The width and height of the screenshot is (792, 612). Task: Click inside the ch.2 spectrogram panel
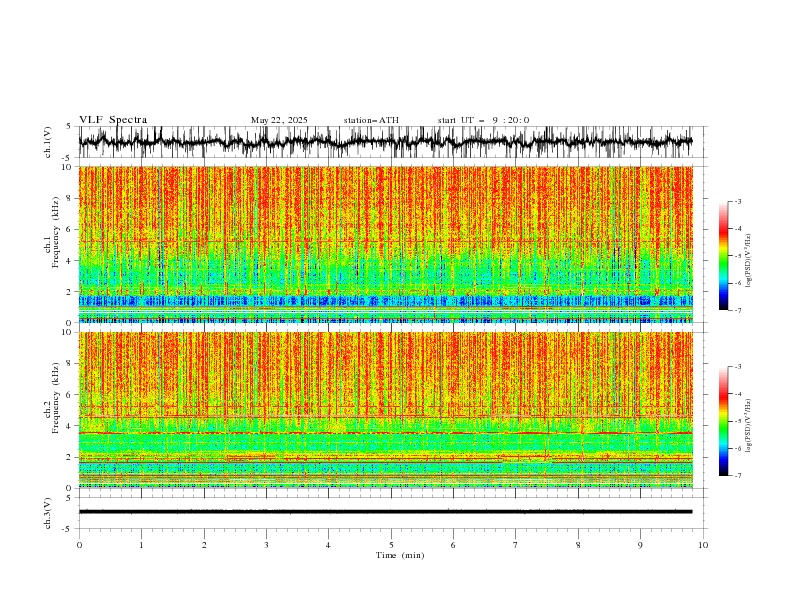pos(385,410)
